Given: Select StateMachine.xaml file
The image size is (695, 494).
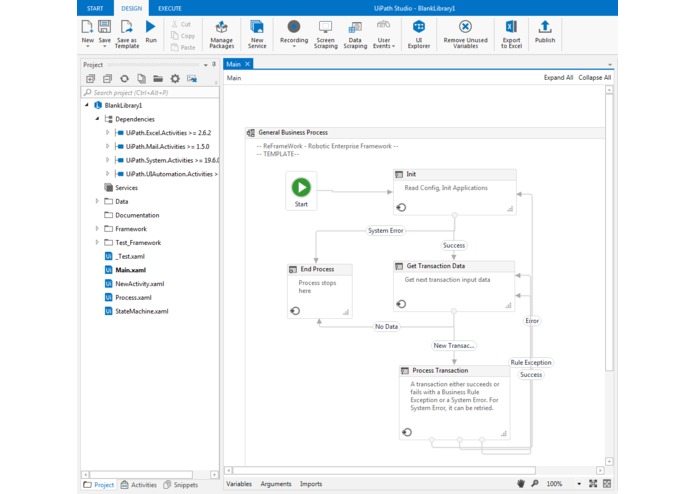Looking at the screenshot, I should pyautogui.click(x=142, y=311).
